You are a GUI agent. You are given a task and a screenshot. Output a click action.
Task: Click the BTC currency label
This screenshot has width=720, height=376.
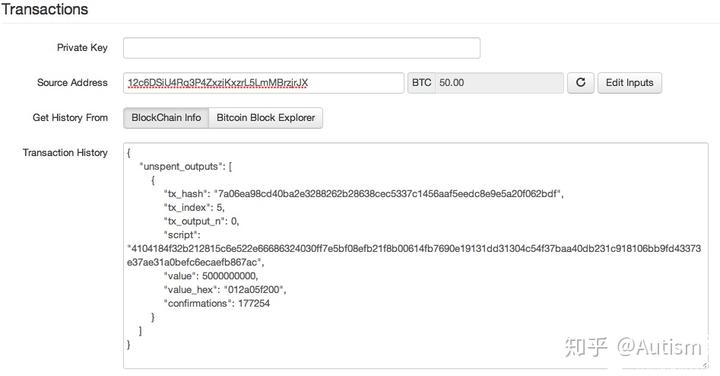click(421, 83)
